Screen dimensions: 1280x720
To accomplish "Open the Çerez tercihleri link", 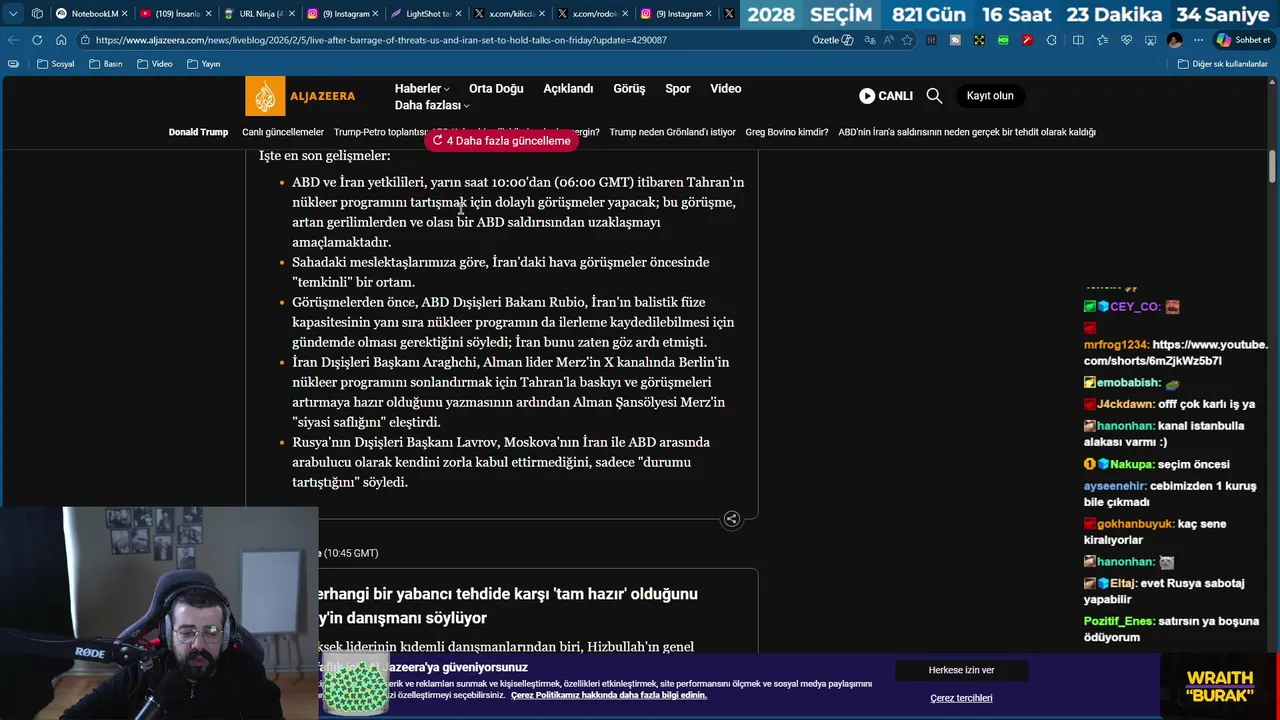I will coord(961,698).
